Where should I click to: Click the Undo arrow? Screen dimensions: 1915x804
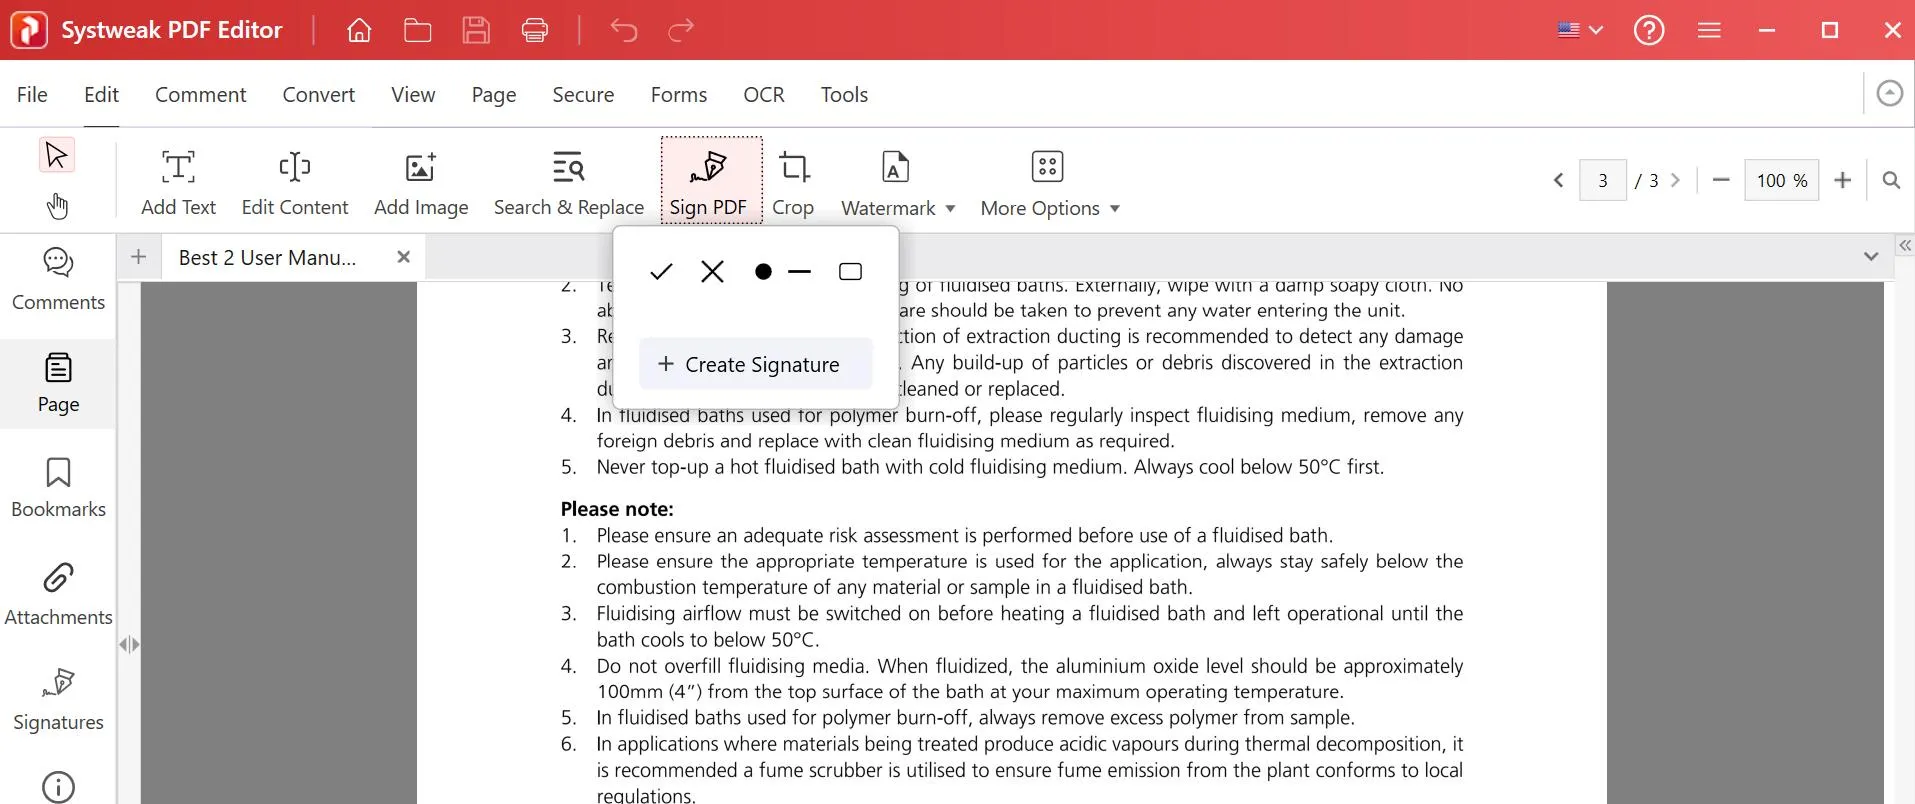624,30
